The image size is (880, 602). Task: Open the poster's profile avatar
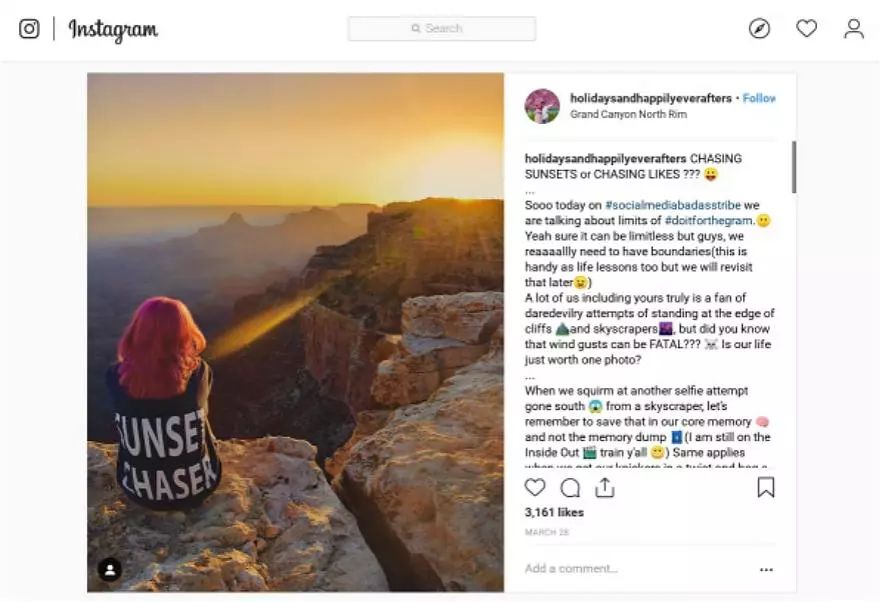point(542,106)
